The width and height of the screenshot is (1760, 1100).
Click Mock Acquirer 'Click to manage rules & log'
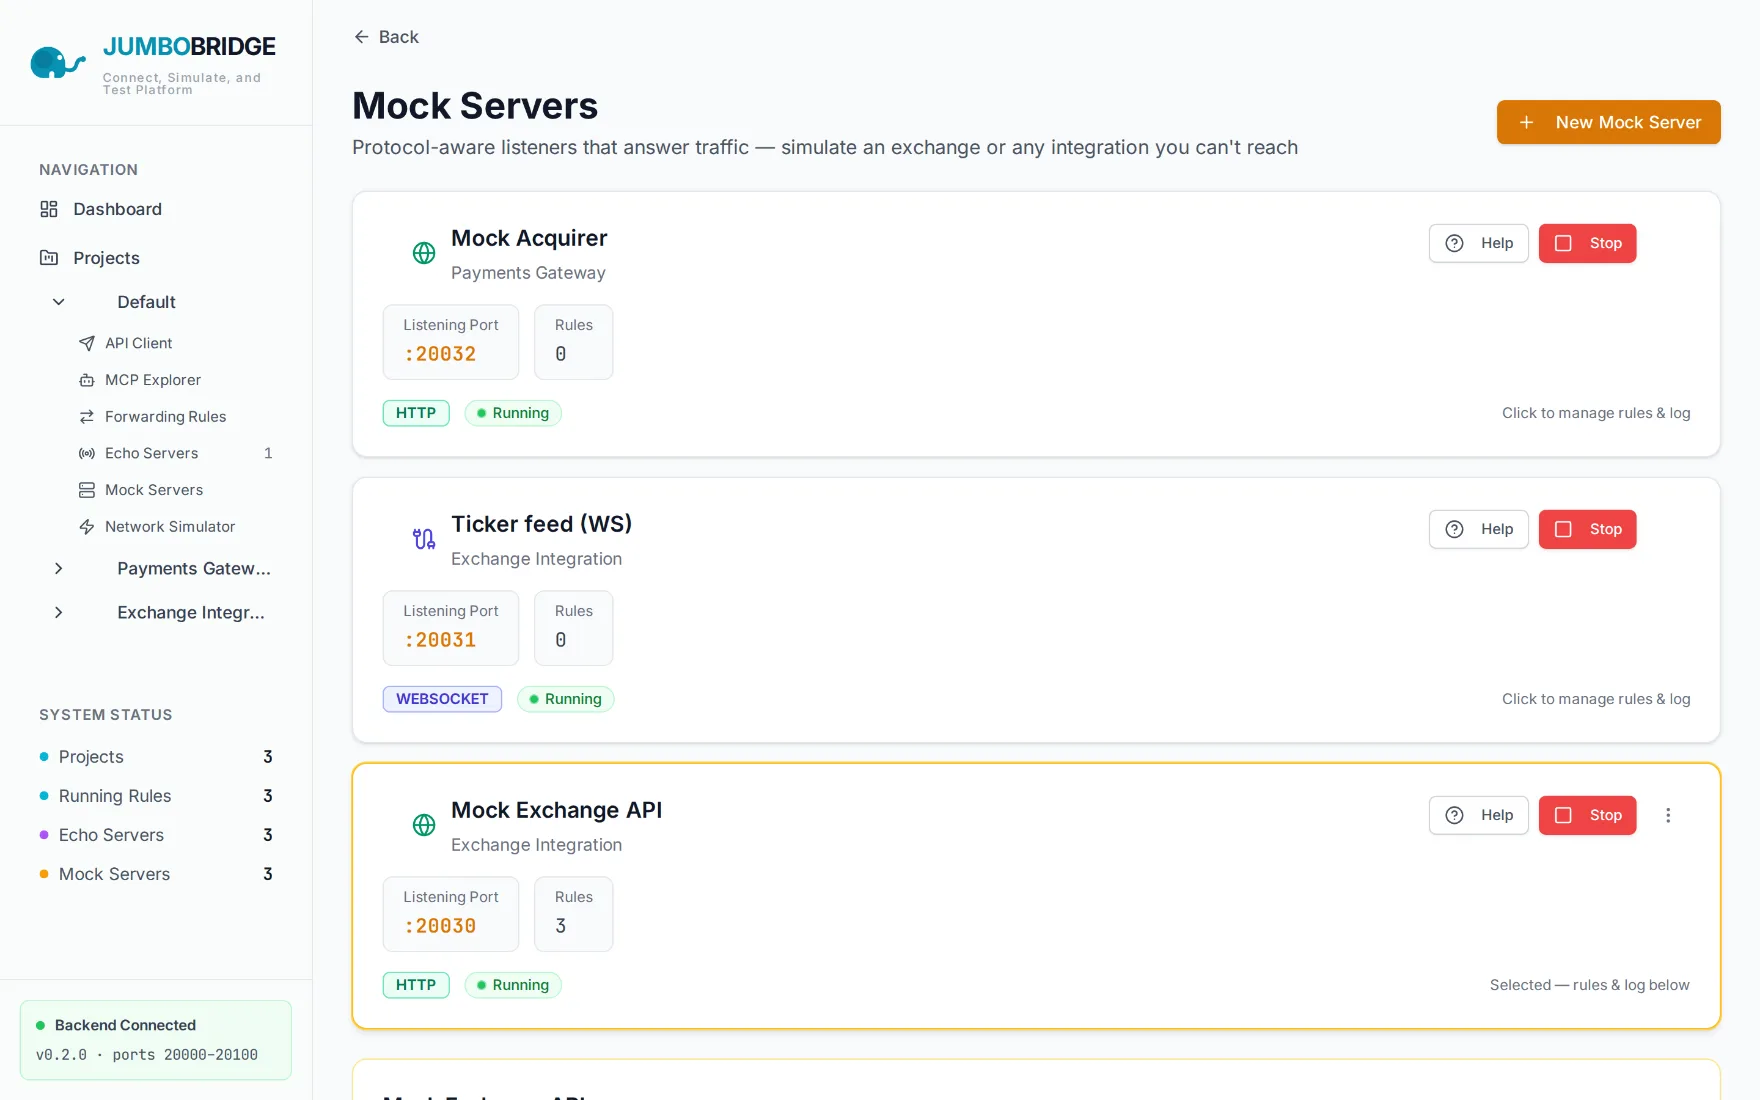(x=1596, y=413)
